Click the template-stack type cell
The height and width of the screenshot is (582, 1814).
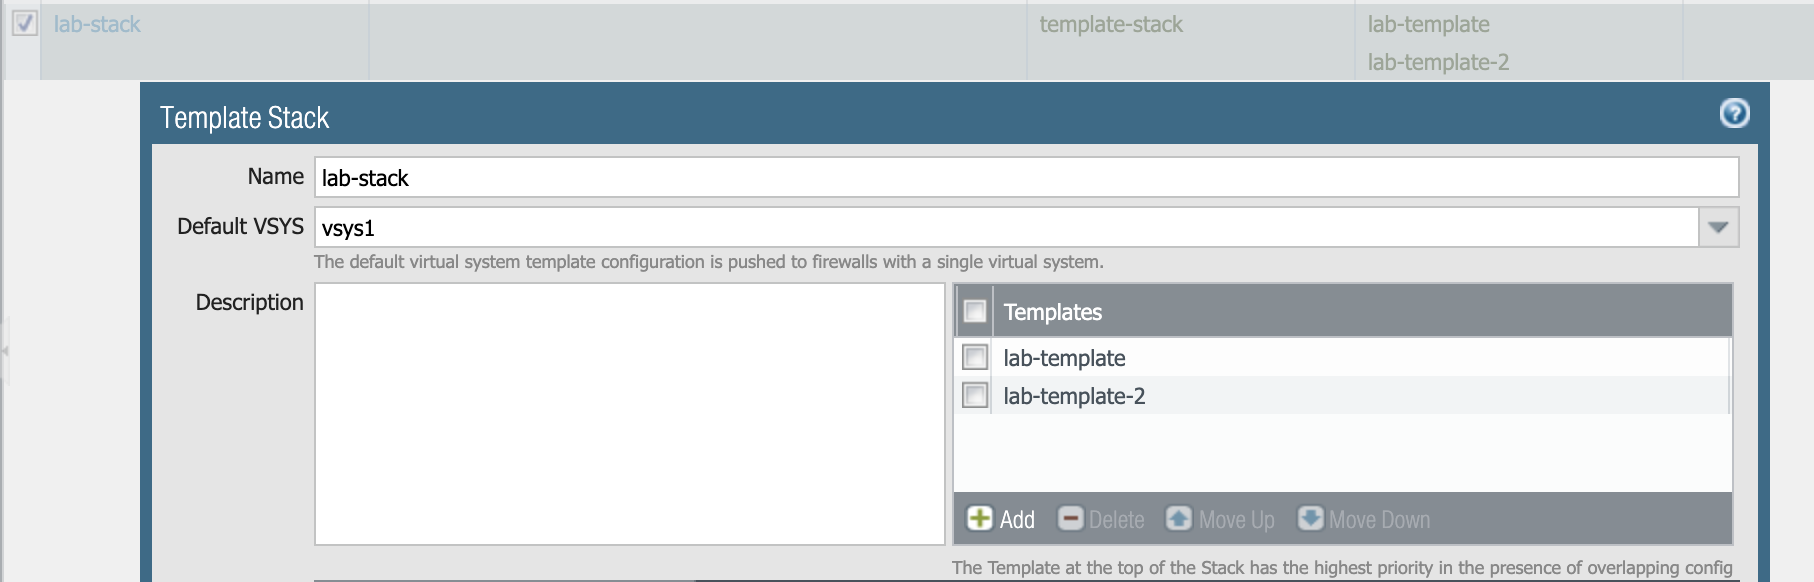pos(1111,24)
